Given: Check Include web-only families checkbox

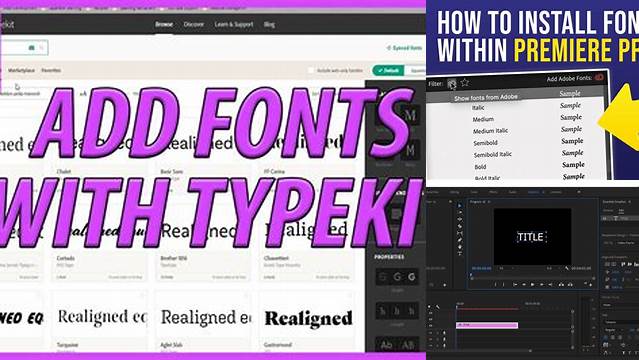Looking at the screenshot, I should [311, 71].
